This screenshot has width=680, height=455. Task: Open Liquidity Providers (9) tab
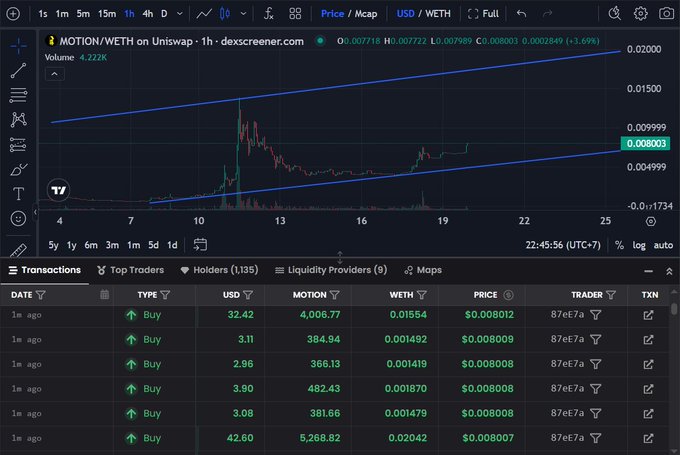(331, 270)
